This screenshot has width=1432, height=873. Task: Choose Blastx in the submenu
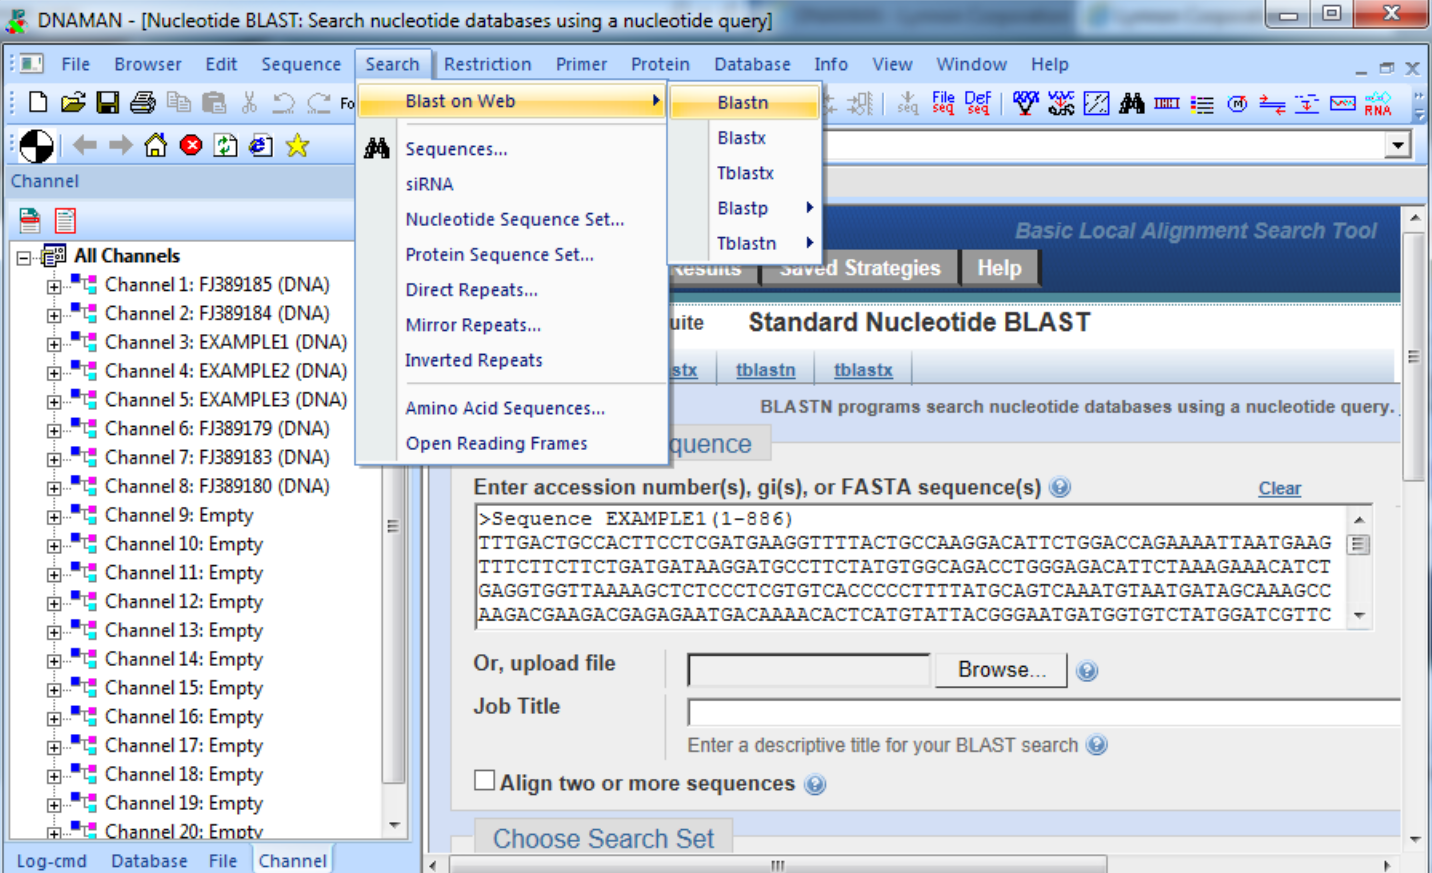click(x=742, y=138)
